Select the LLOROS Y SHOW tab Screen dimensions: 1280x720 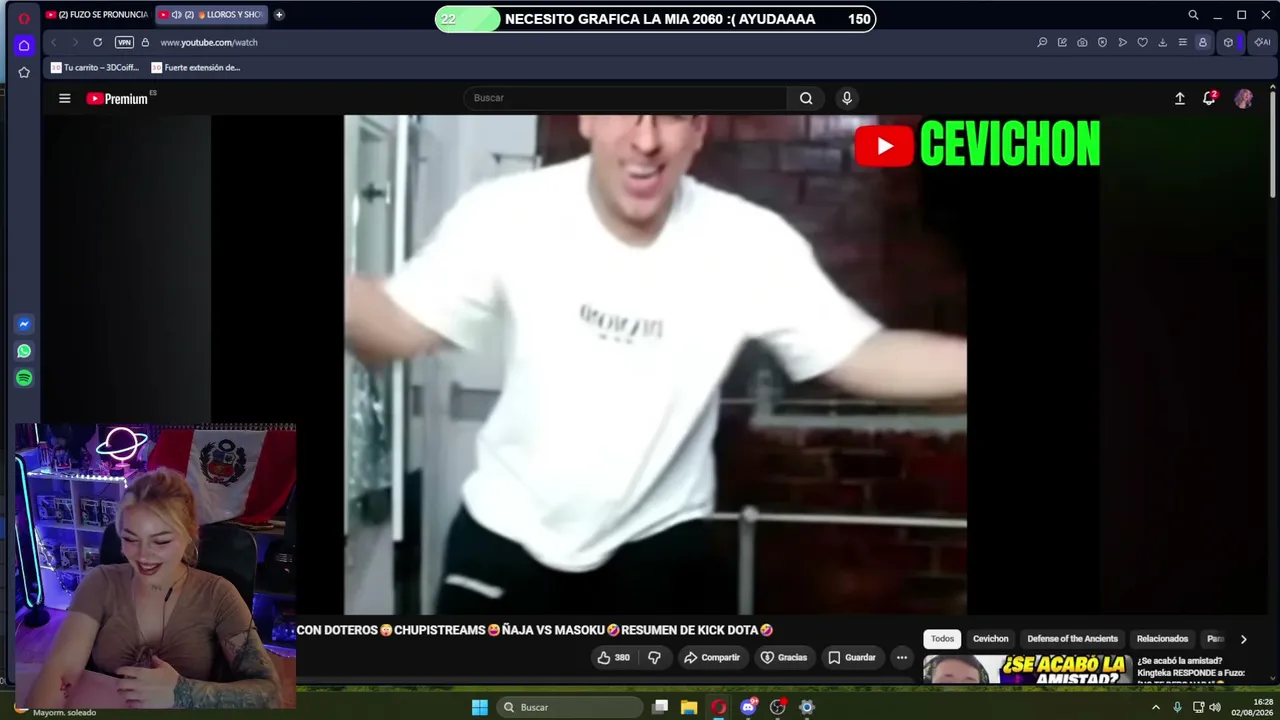click(212, 15)
